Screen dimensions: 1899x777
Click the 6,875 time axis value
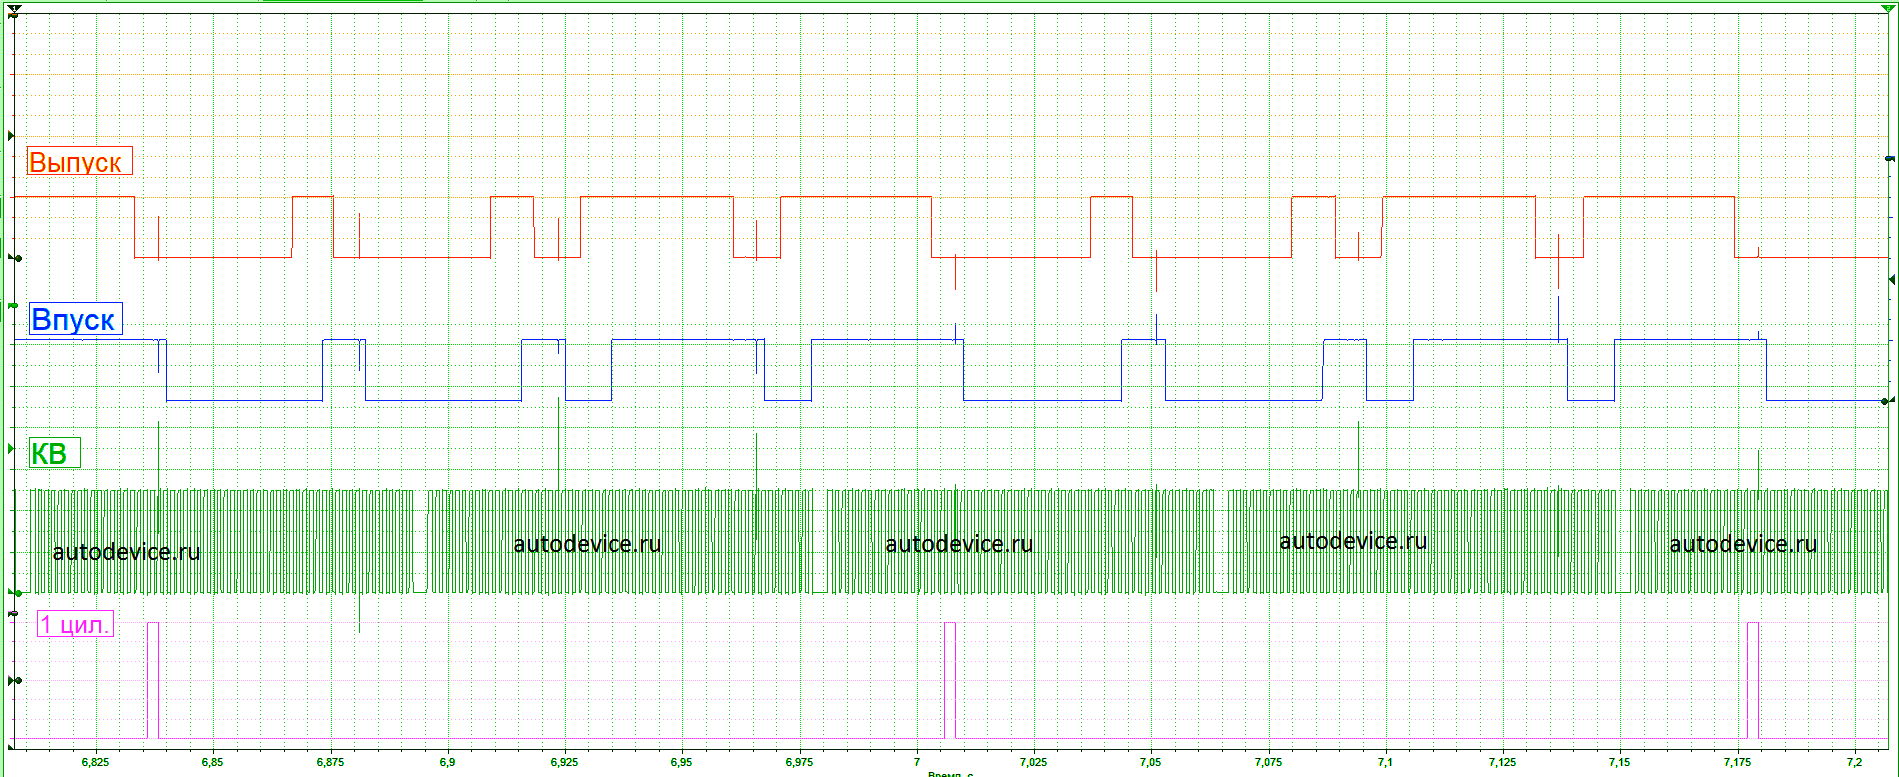tap(330, 763)
